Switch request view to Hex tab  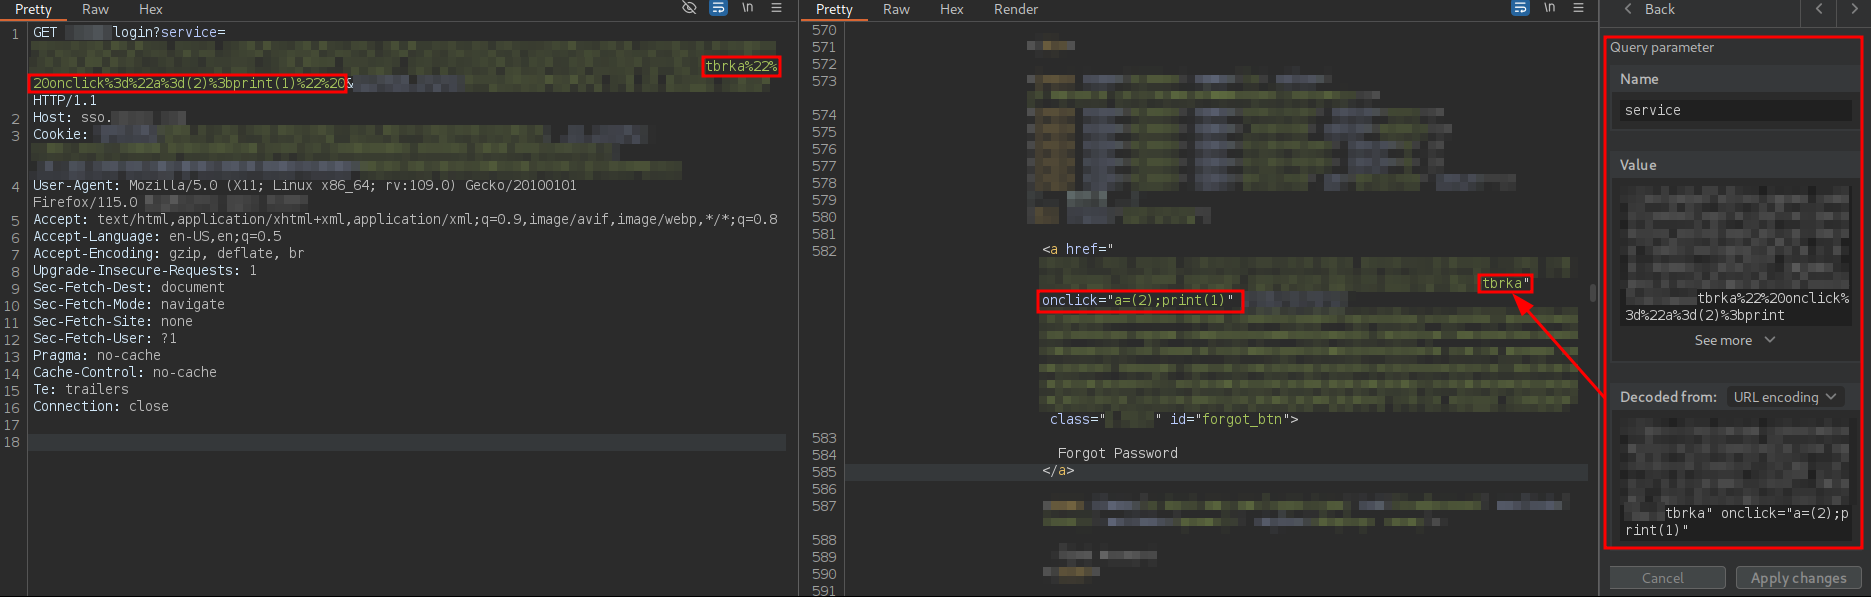[151, 9]
